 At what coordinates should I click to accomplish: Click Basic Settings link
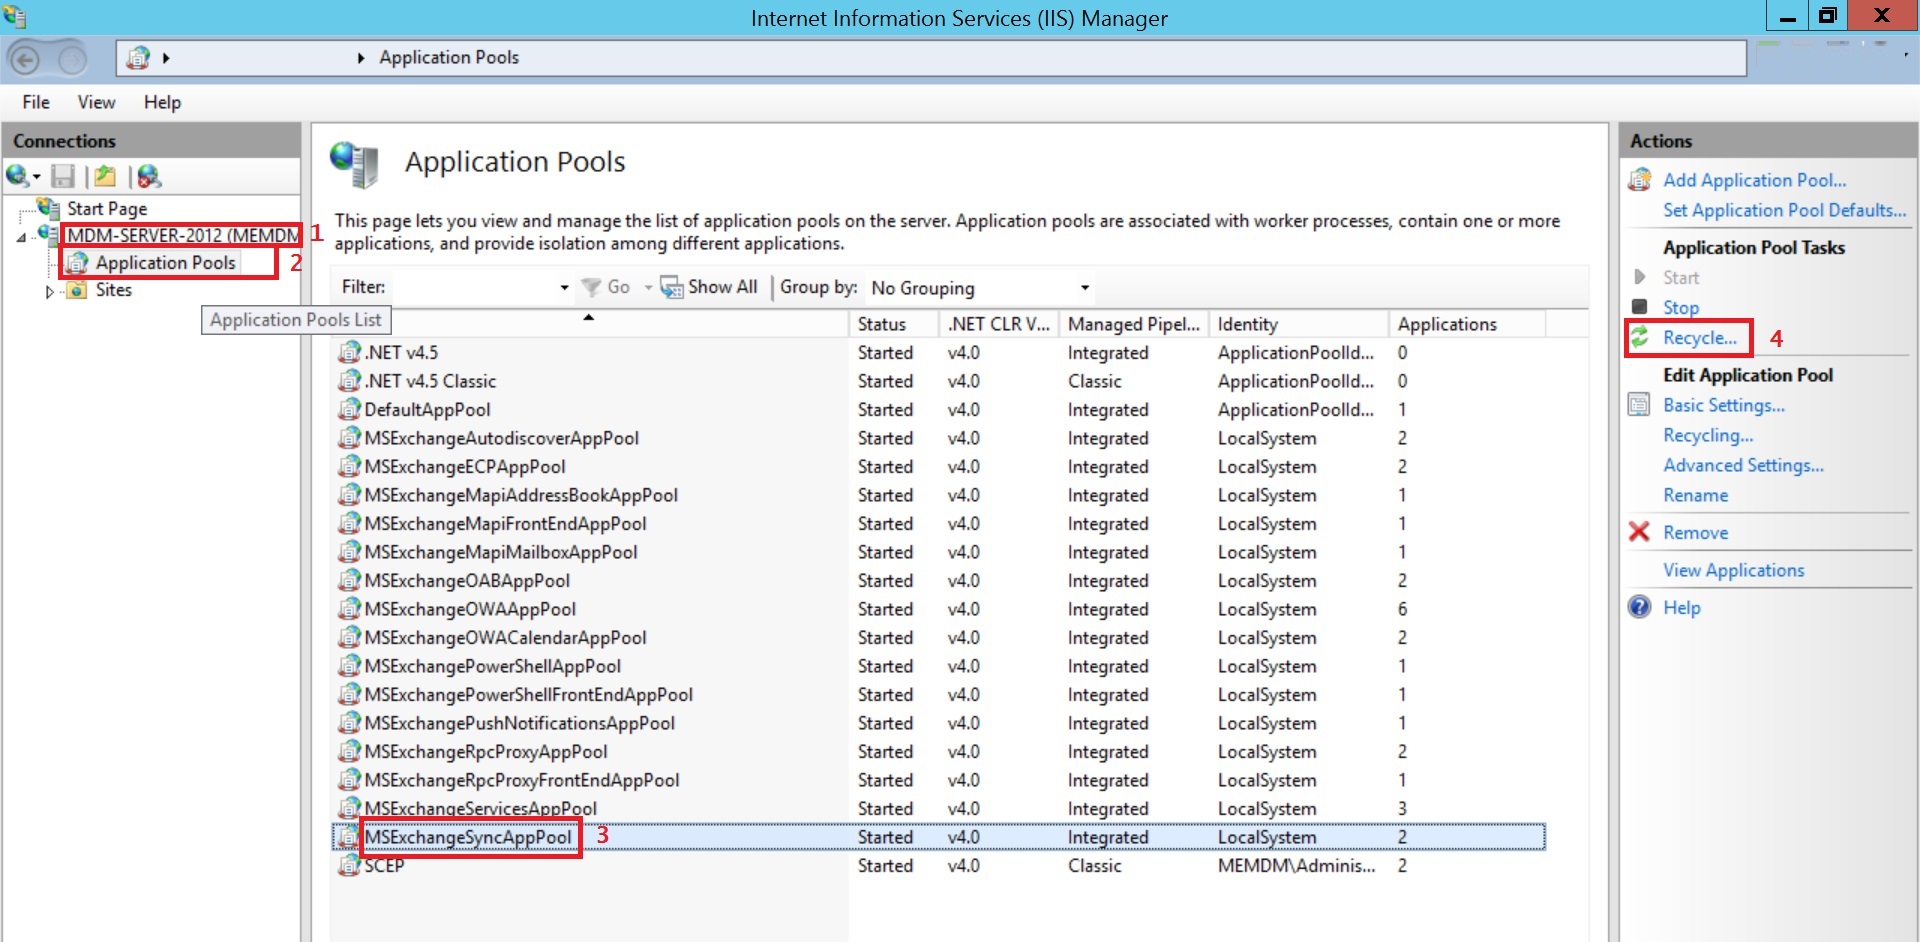(1724, 405)
